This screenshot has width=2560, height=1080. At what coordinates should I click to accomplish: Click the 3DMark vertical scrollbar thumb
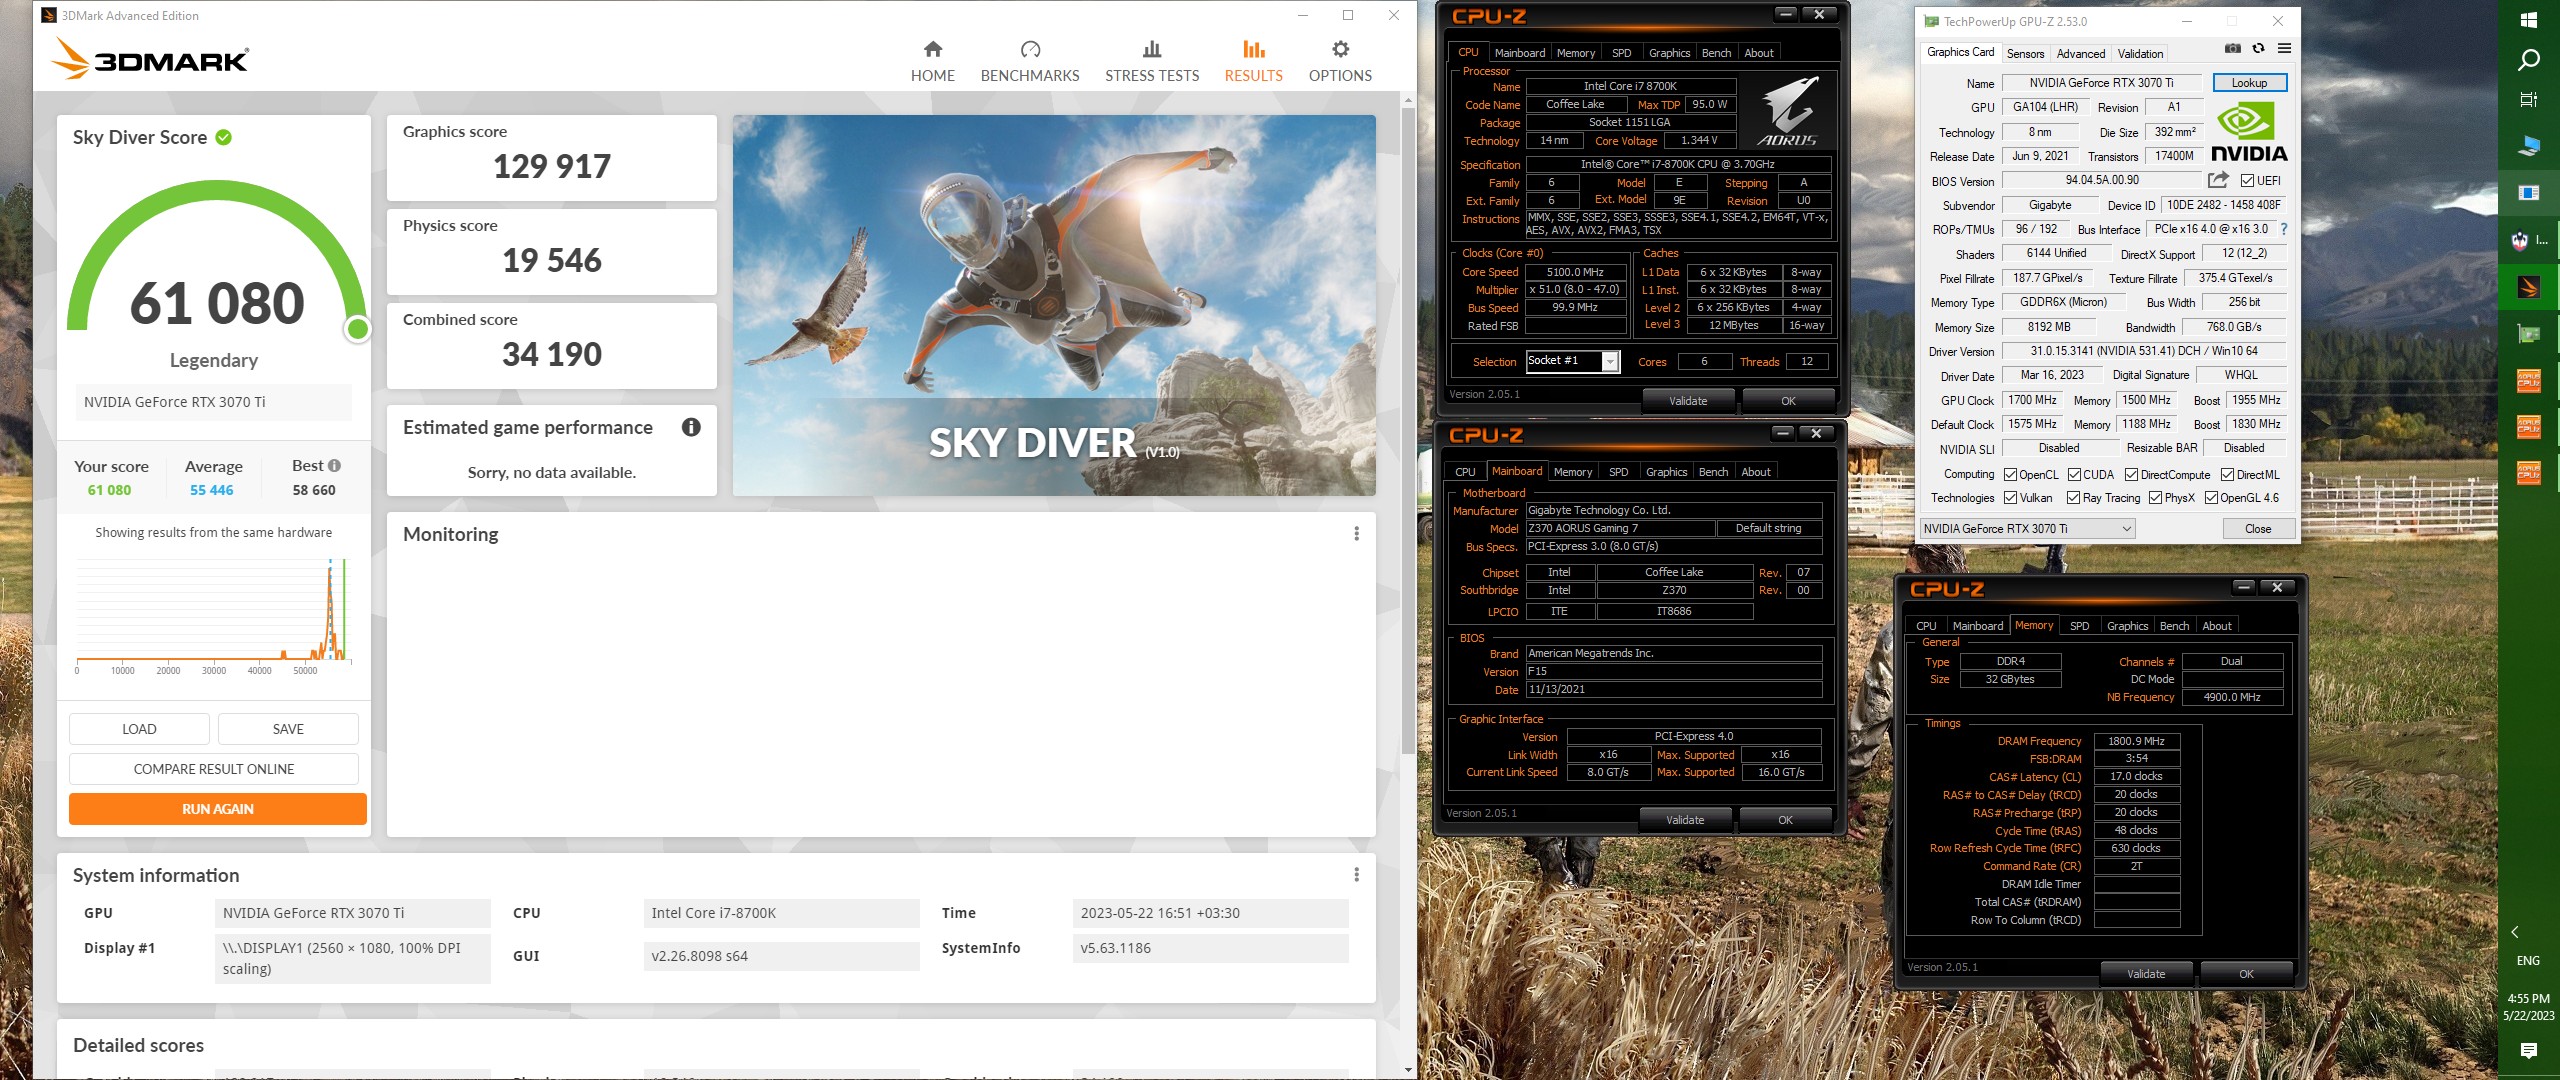[1408, 430]
